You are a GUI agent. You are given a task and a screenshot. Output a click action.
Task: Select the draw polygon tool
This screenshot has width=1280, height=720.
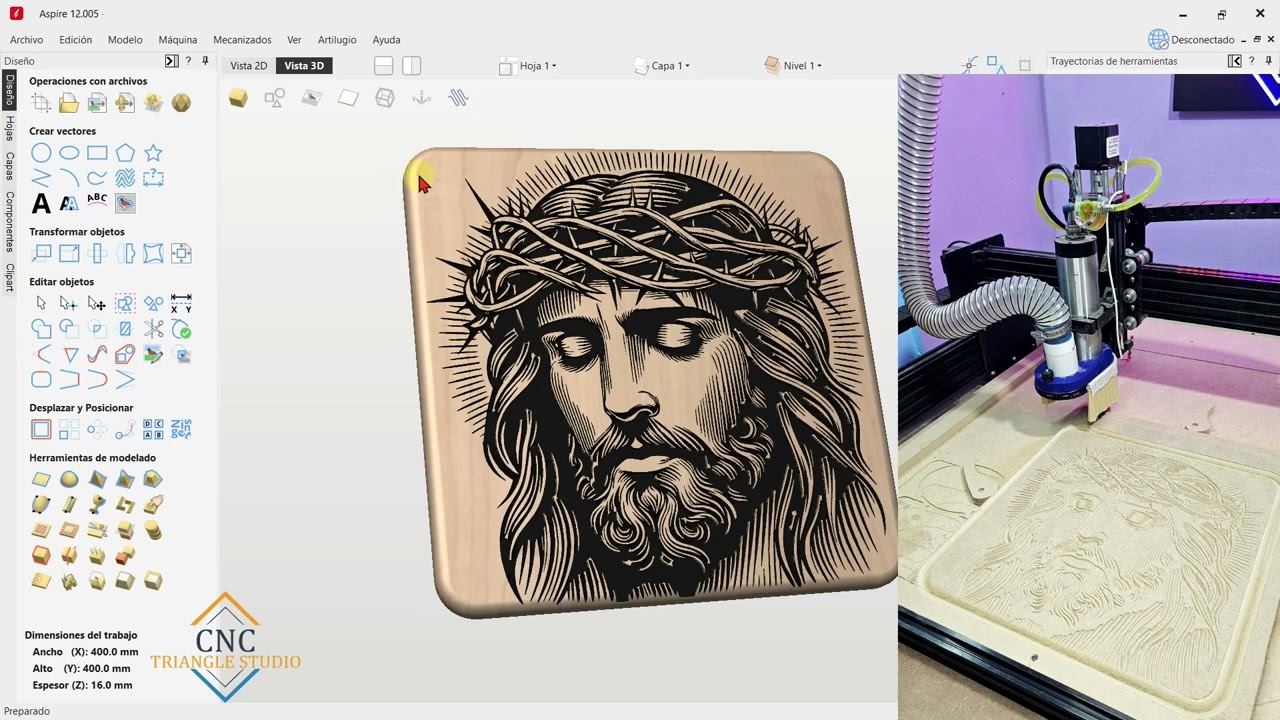(x=125, y=153)
